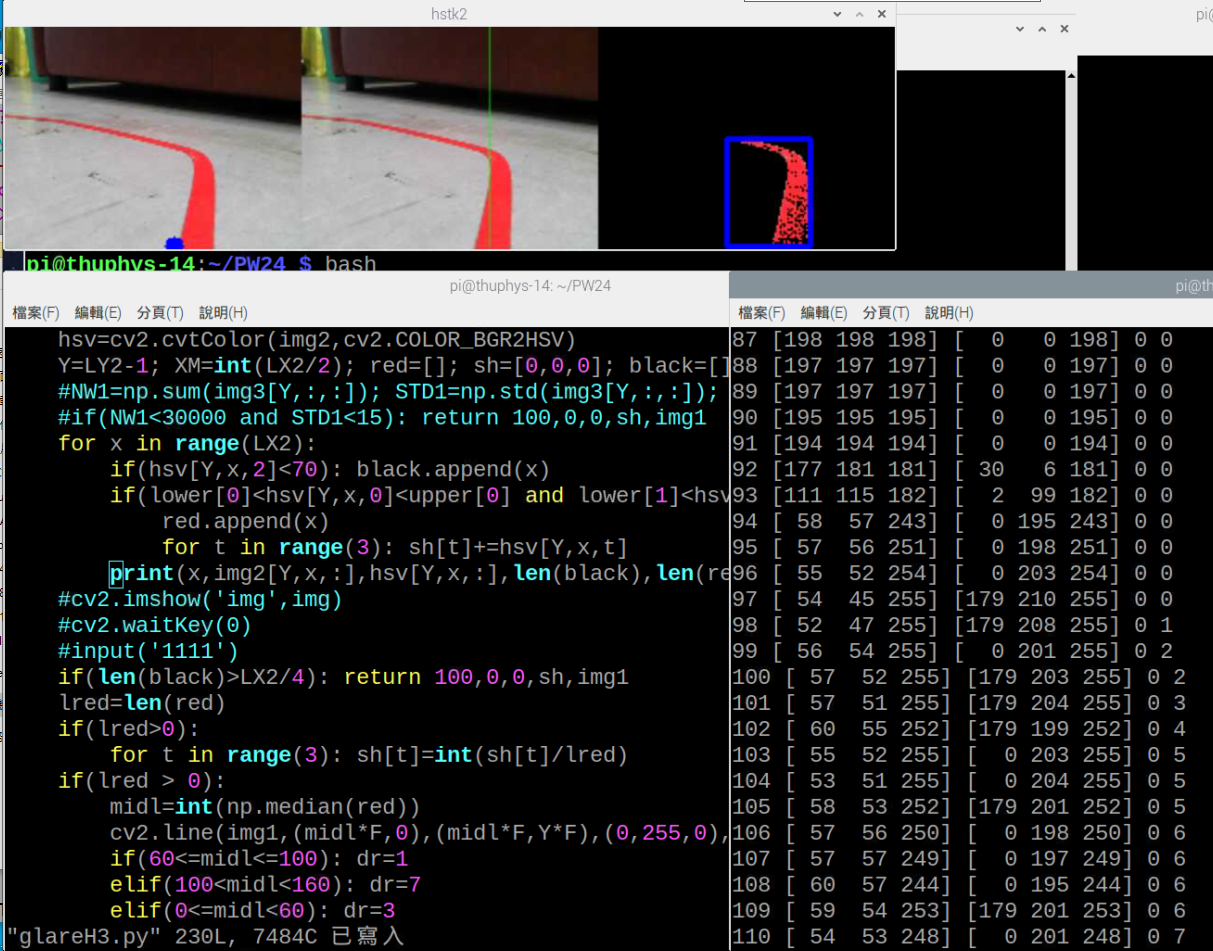Focus the pi@thuphys-14: ~/PW24 title bar
Image resolution: width=1213 pixels, height=951 pixels.
(x=530, y=286)
